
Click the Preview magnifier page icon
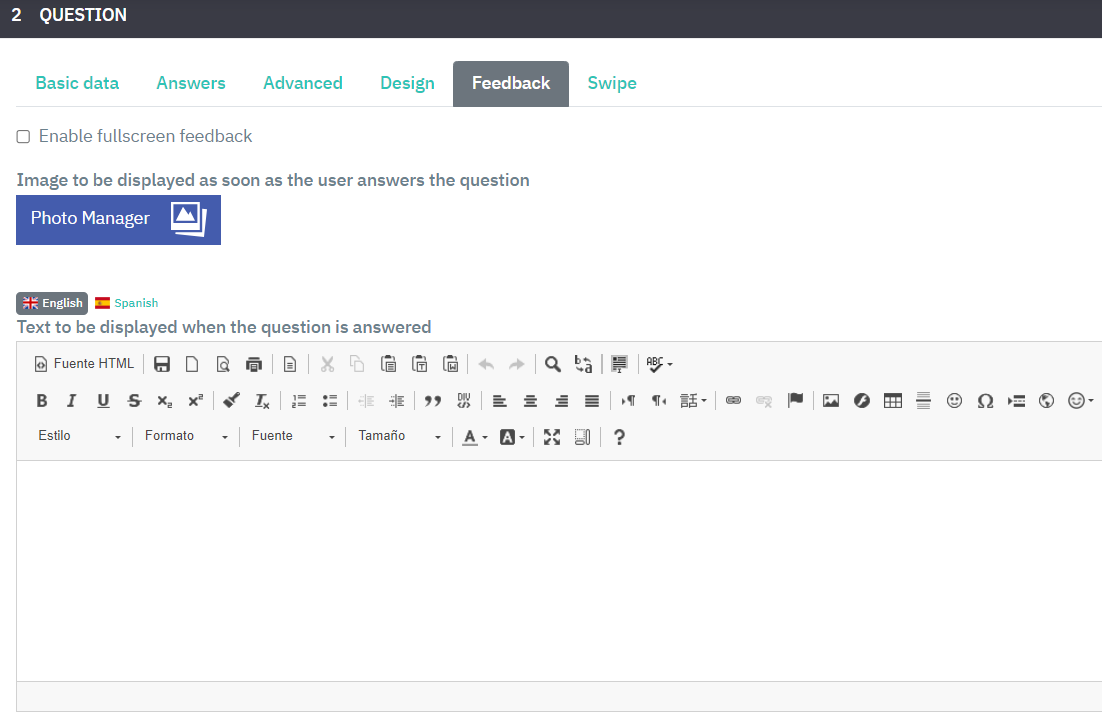click(x=223, y=363)
